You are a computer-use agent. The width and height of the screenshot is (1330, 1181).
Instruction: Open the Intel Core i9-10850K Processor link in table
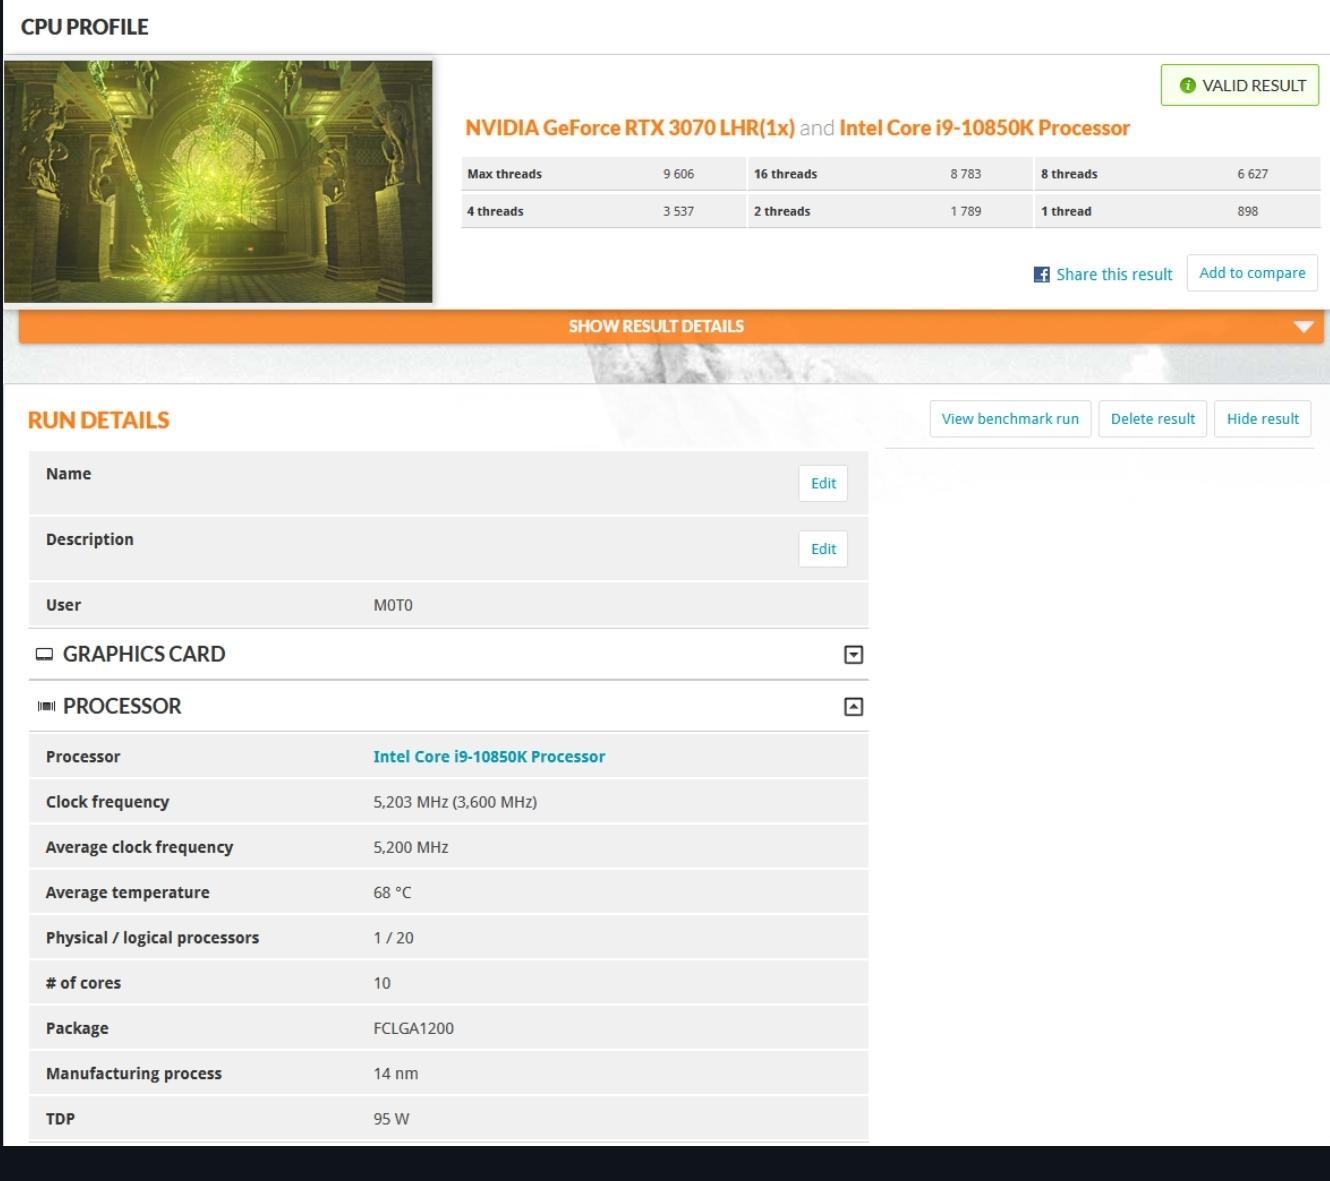coord(489,757)
